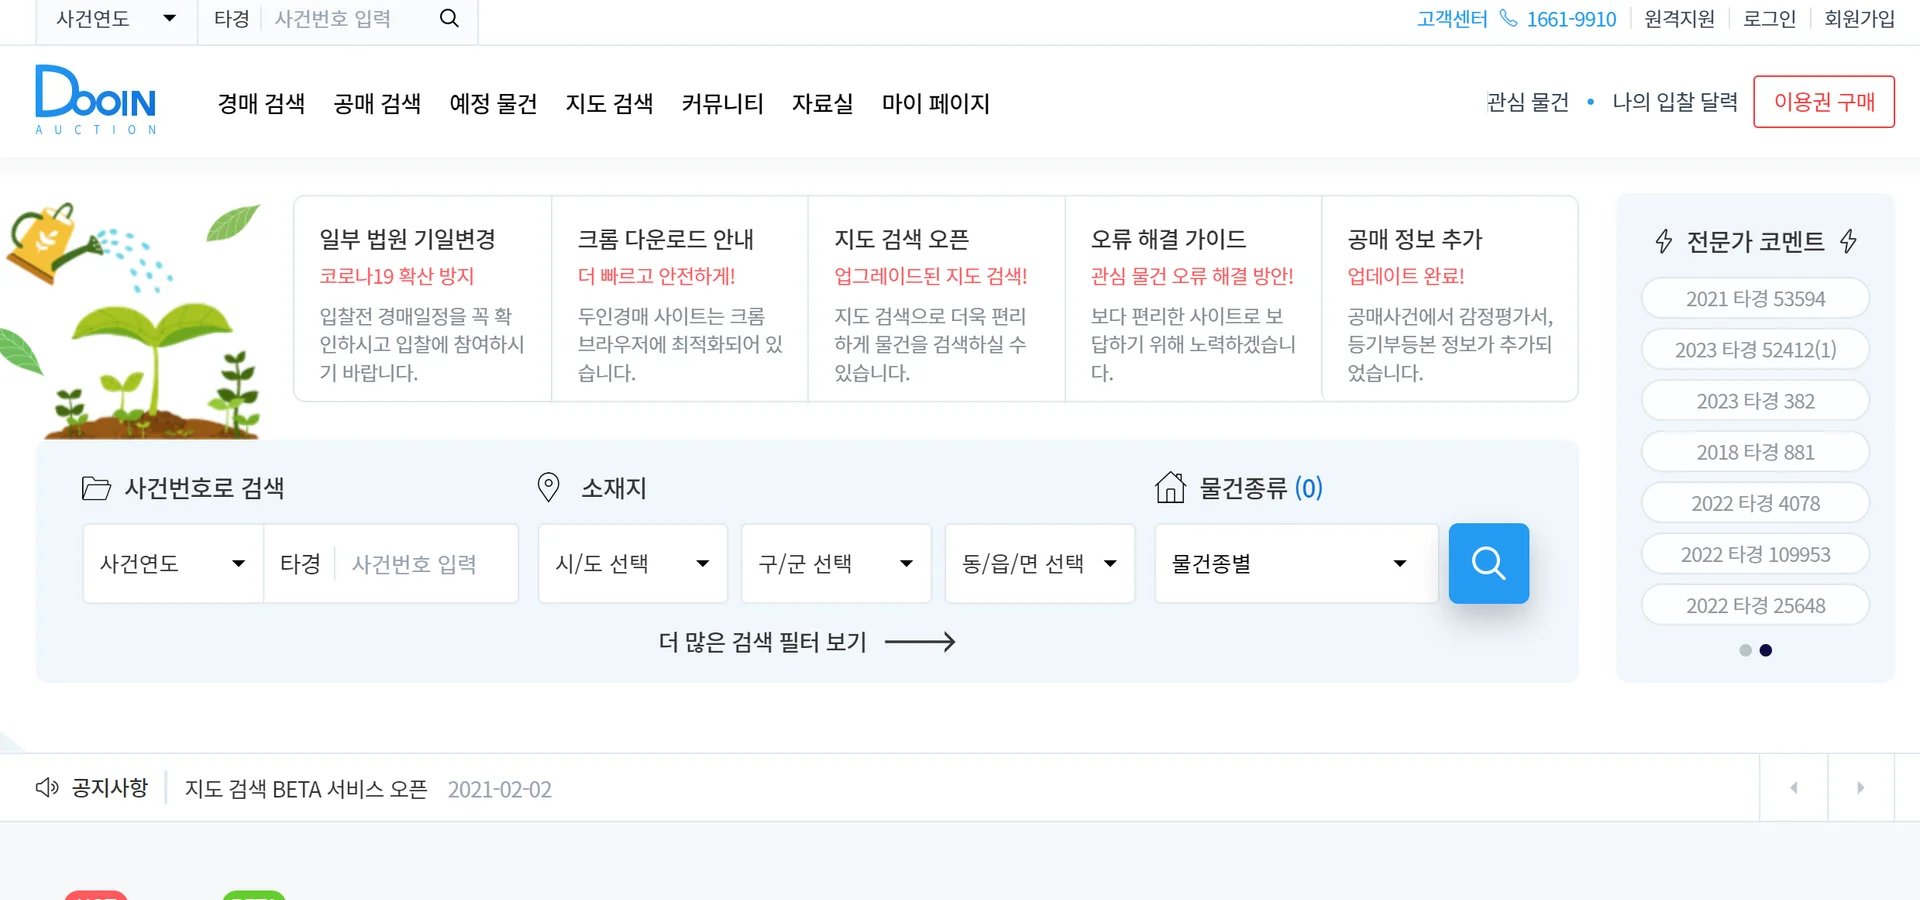Click the top bar search magnifier icon
1920x900 pixels.
(449, 19)
